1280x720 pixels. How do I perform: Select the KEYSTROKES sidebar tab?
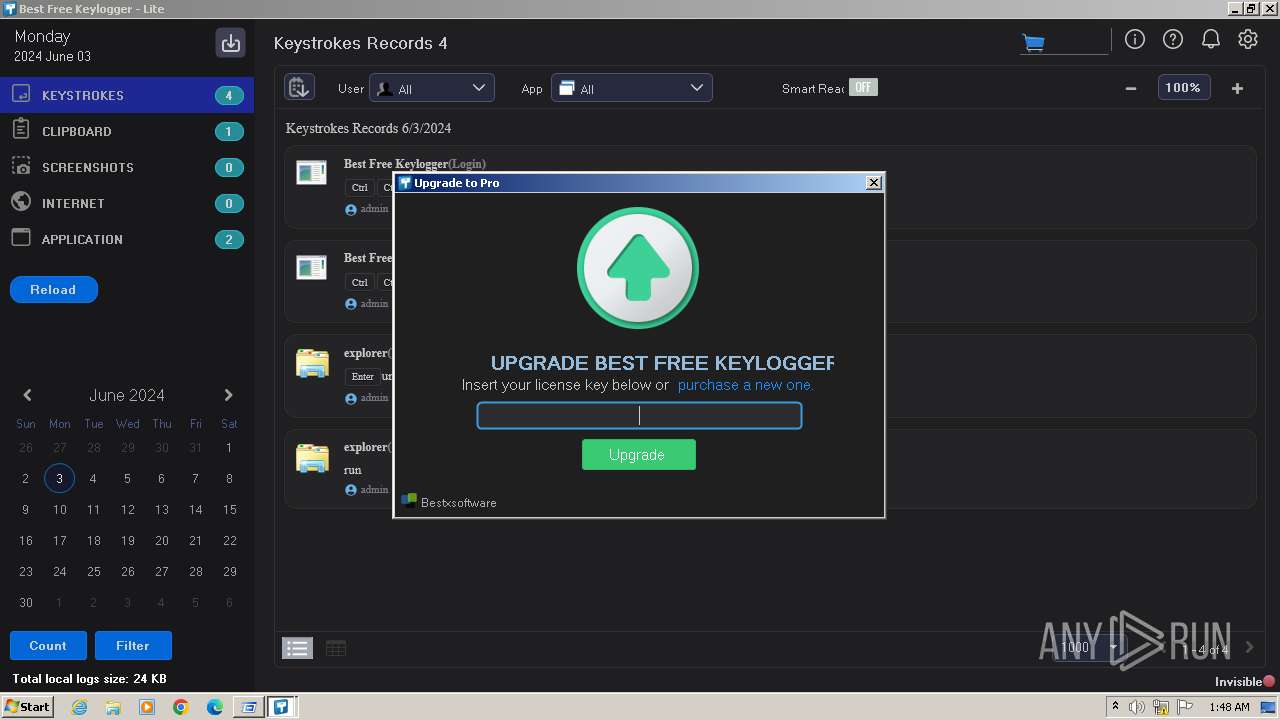[127, 95]
